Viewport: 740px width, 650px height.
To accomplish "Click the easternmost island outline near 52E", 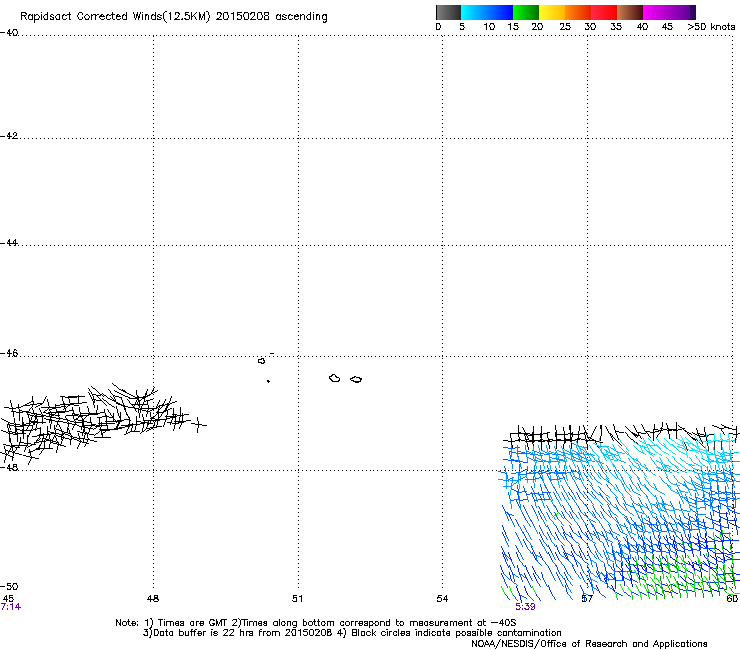I will 356,380.
